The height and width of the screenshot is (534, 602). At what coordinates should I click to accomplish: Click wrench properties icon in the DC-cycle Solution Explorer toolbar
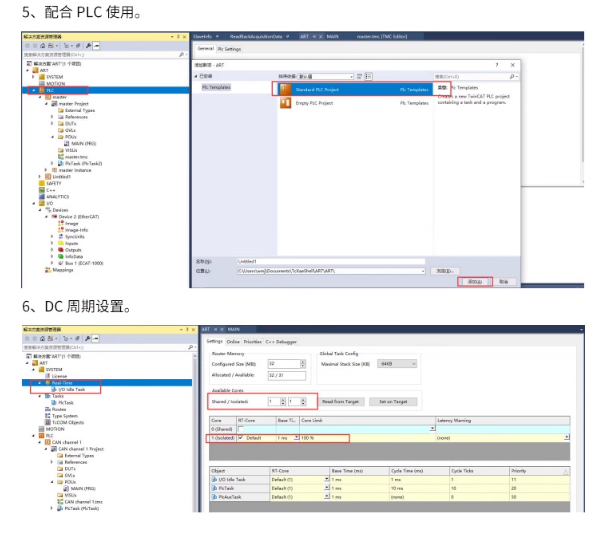[x=88, y=339]
